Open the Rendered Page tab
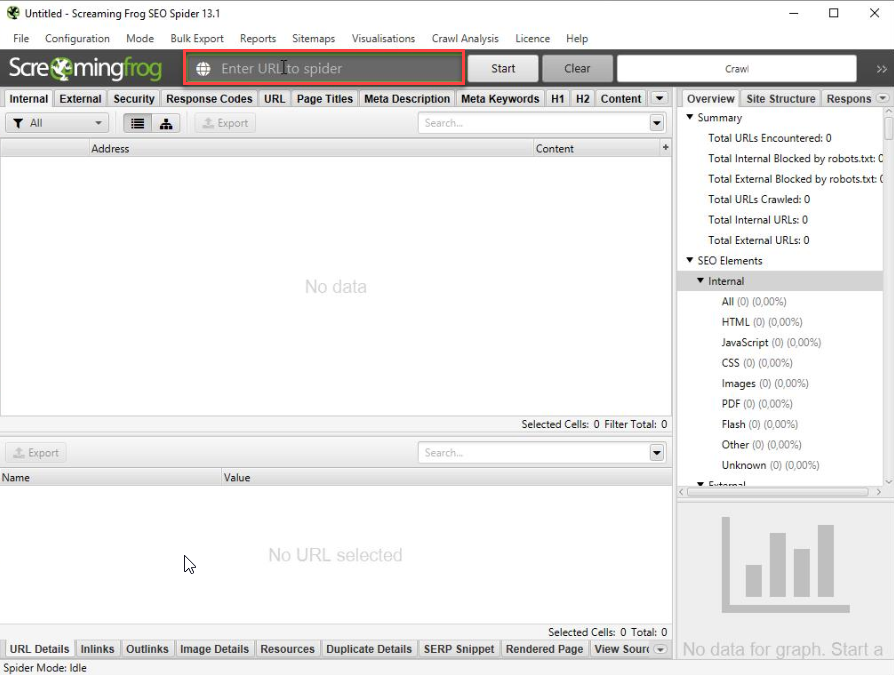The width and height of the screenshot is (894, 675). click(x=544, y=649)
